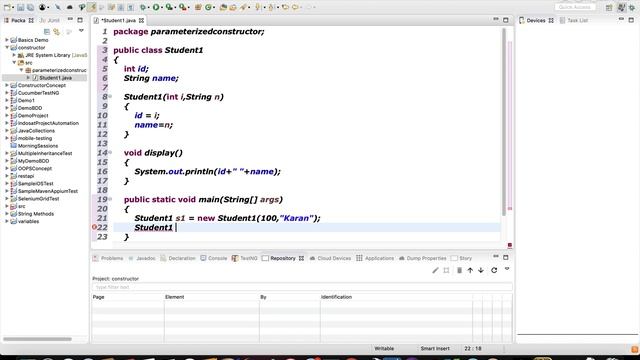
Task: Switch to the TestNG tab
Action: [x=244, y=258]
